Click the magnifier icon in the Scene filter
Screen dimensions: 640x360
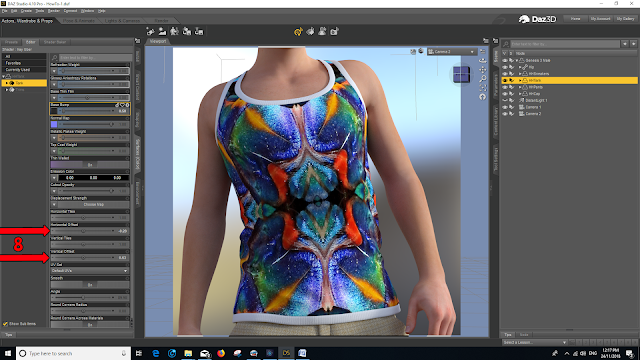(x=506, y=44)
